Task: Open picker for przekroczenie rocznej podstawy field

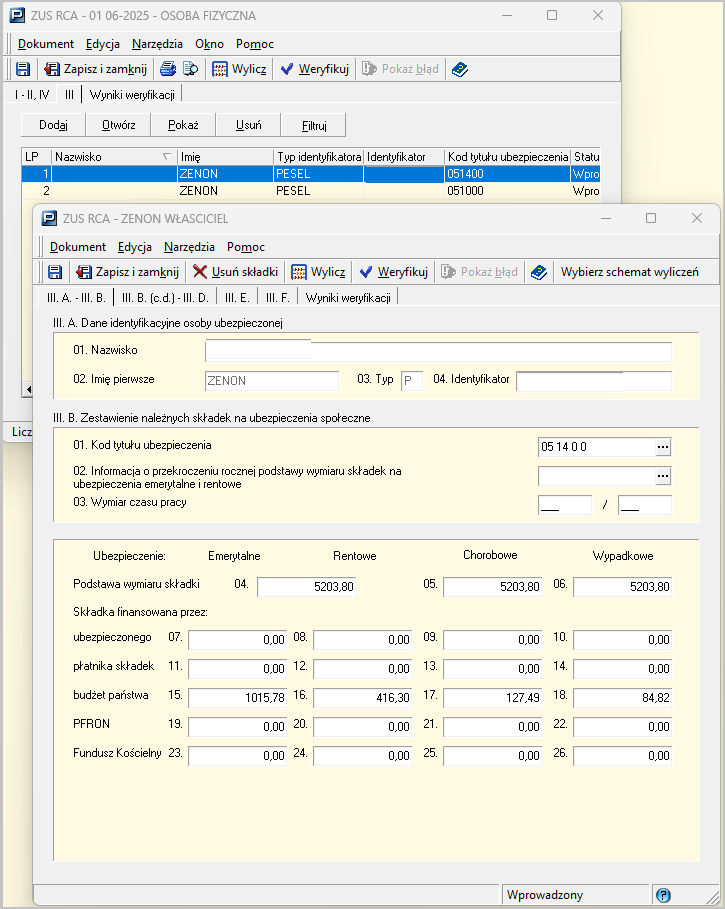Action: tap(662, 476)
